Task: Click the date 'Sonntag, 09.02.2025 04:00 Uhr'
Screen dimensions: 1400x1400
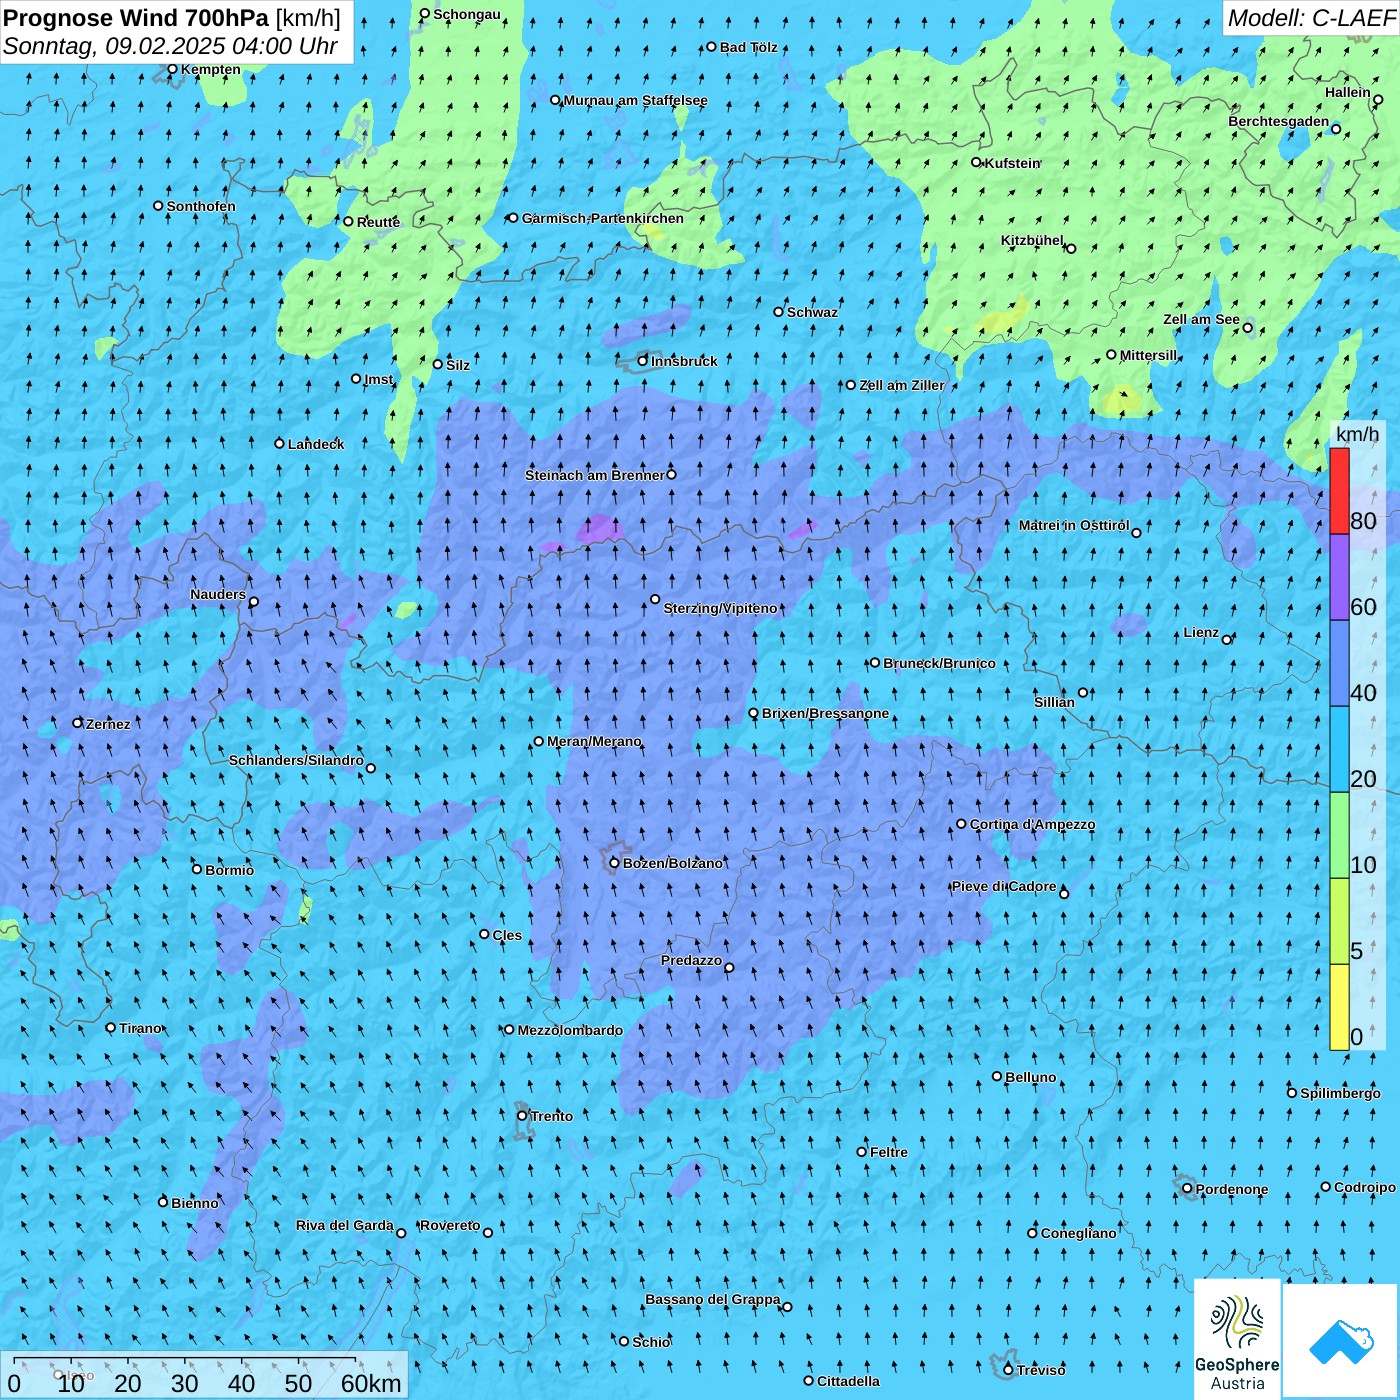Action: [170, 46]
